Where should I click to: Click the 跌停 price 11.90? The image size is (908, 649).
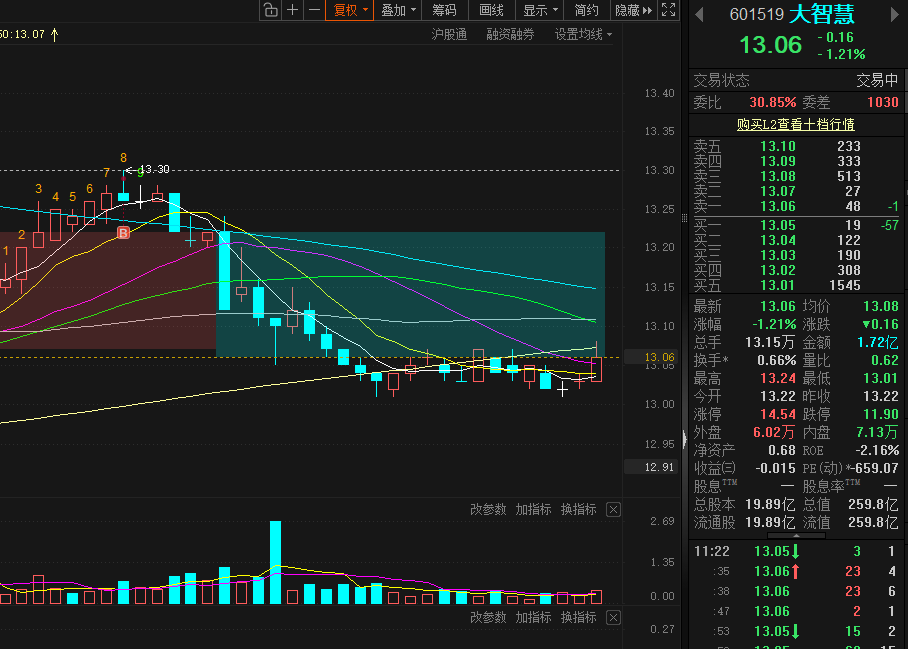click(880, 415)
